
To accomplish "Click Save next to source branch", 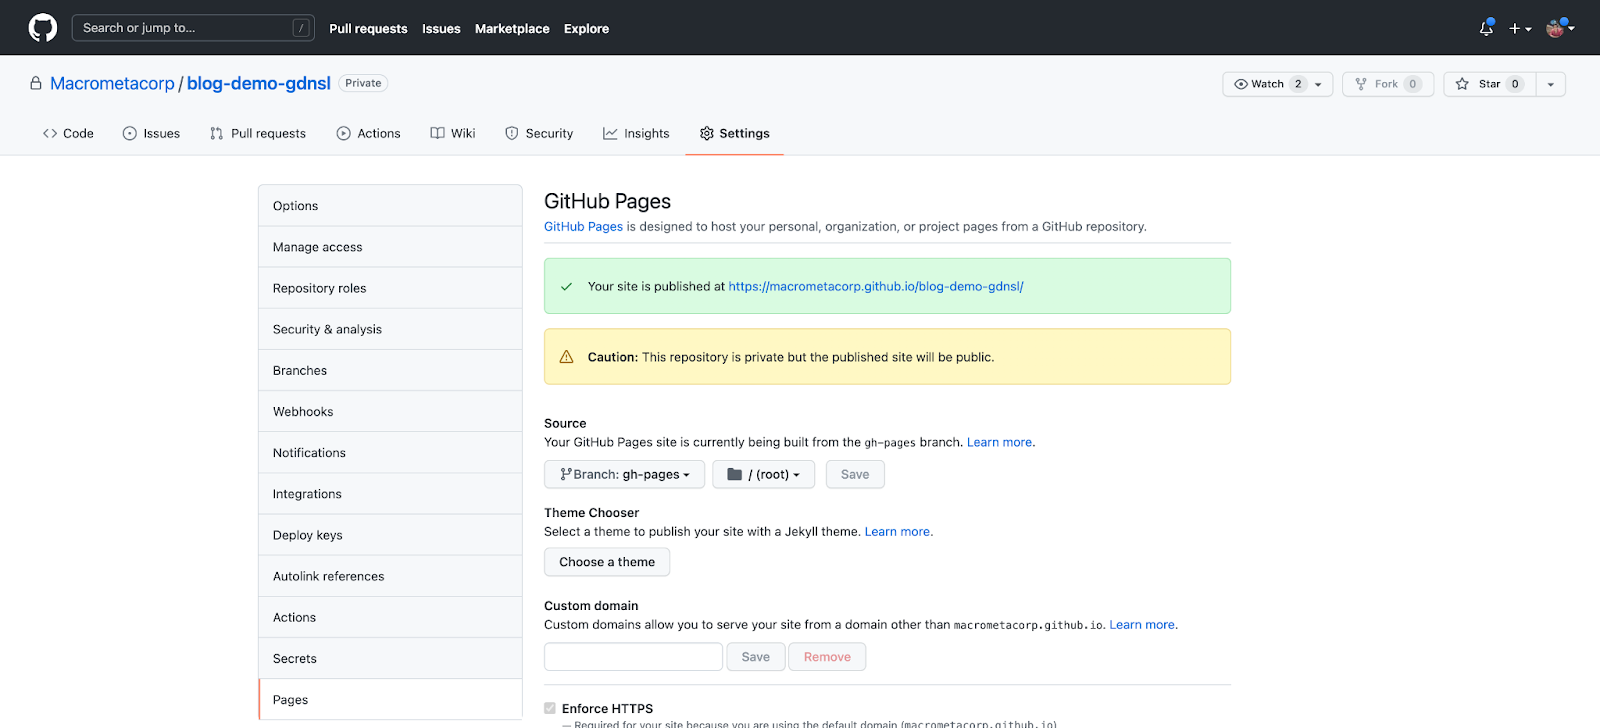I will click(855, 474).
